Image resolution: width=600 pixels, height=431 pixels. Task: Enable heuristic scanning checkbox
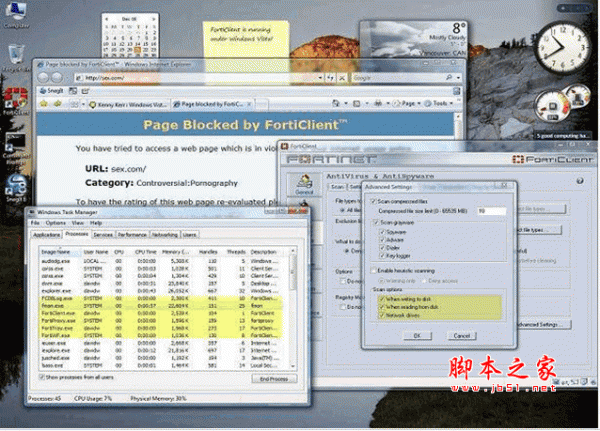[x=373, y=271]
